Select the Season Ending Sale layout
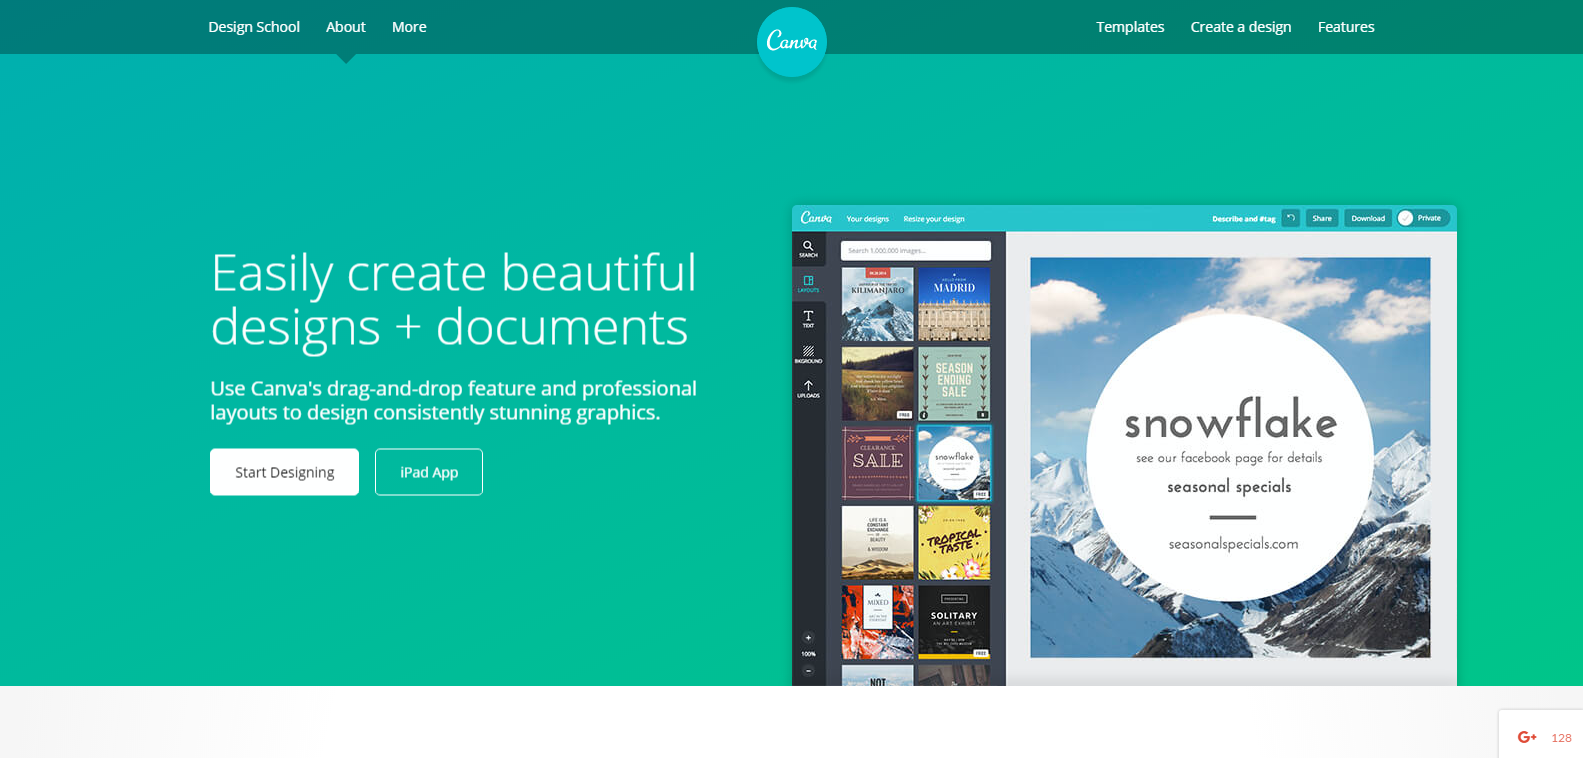Viewport: 1583px width, 758px height. tap(954, 383)
